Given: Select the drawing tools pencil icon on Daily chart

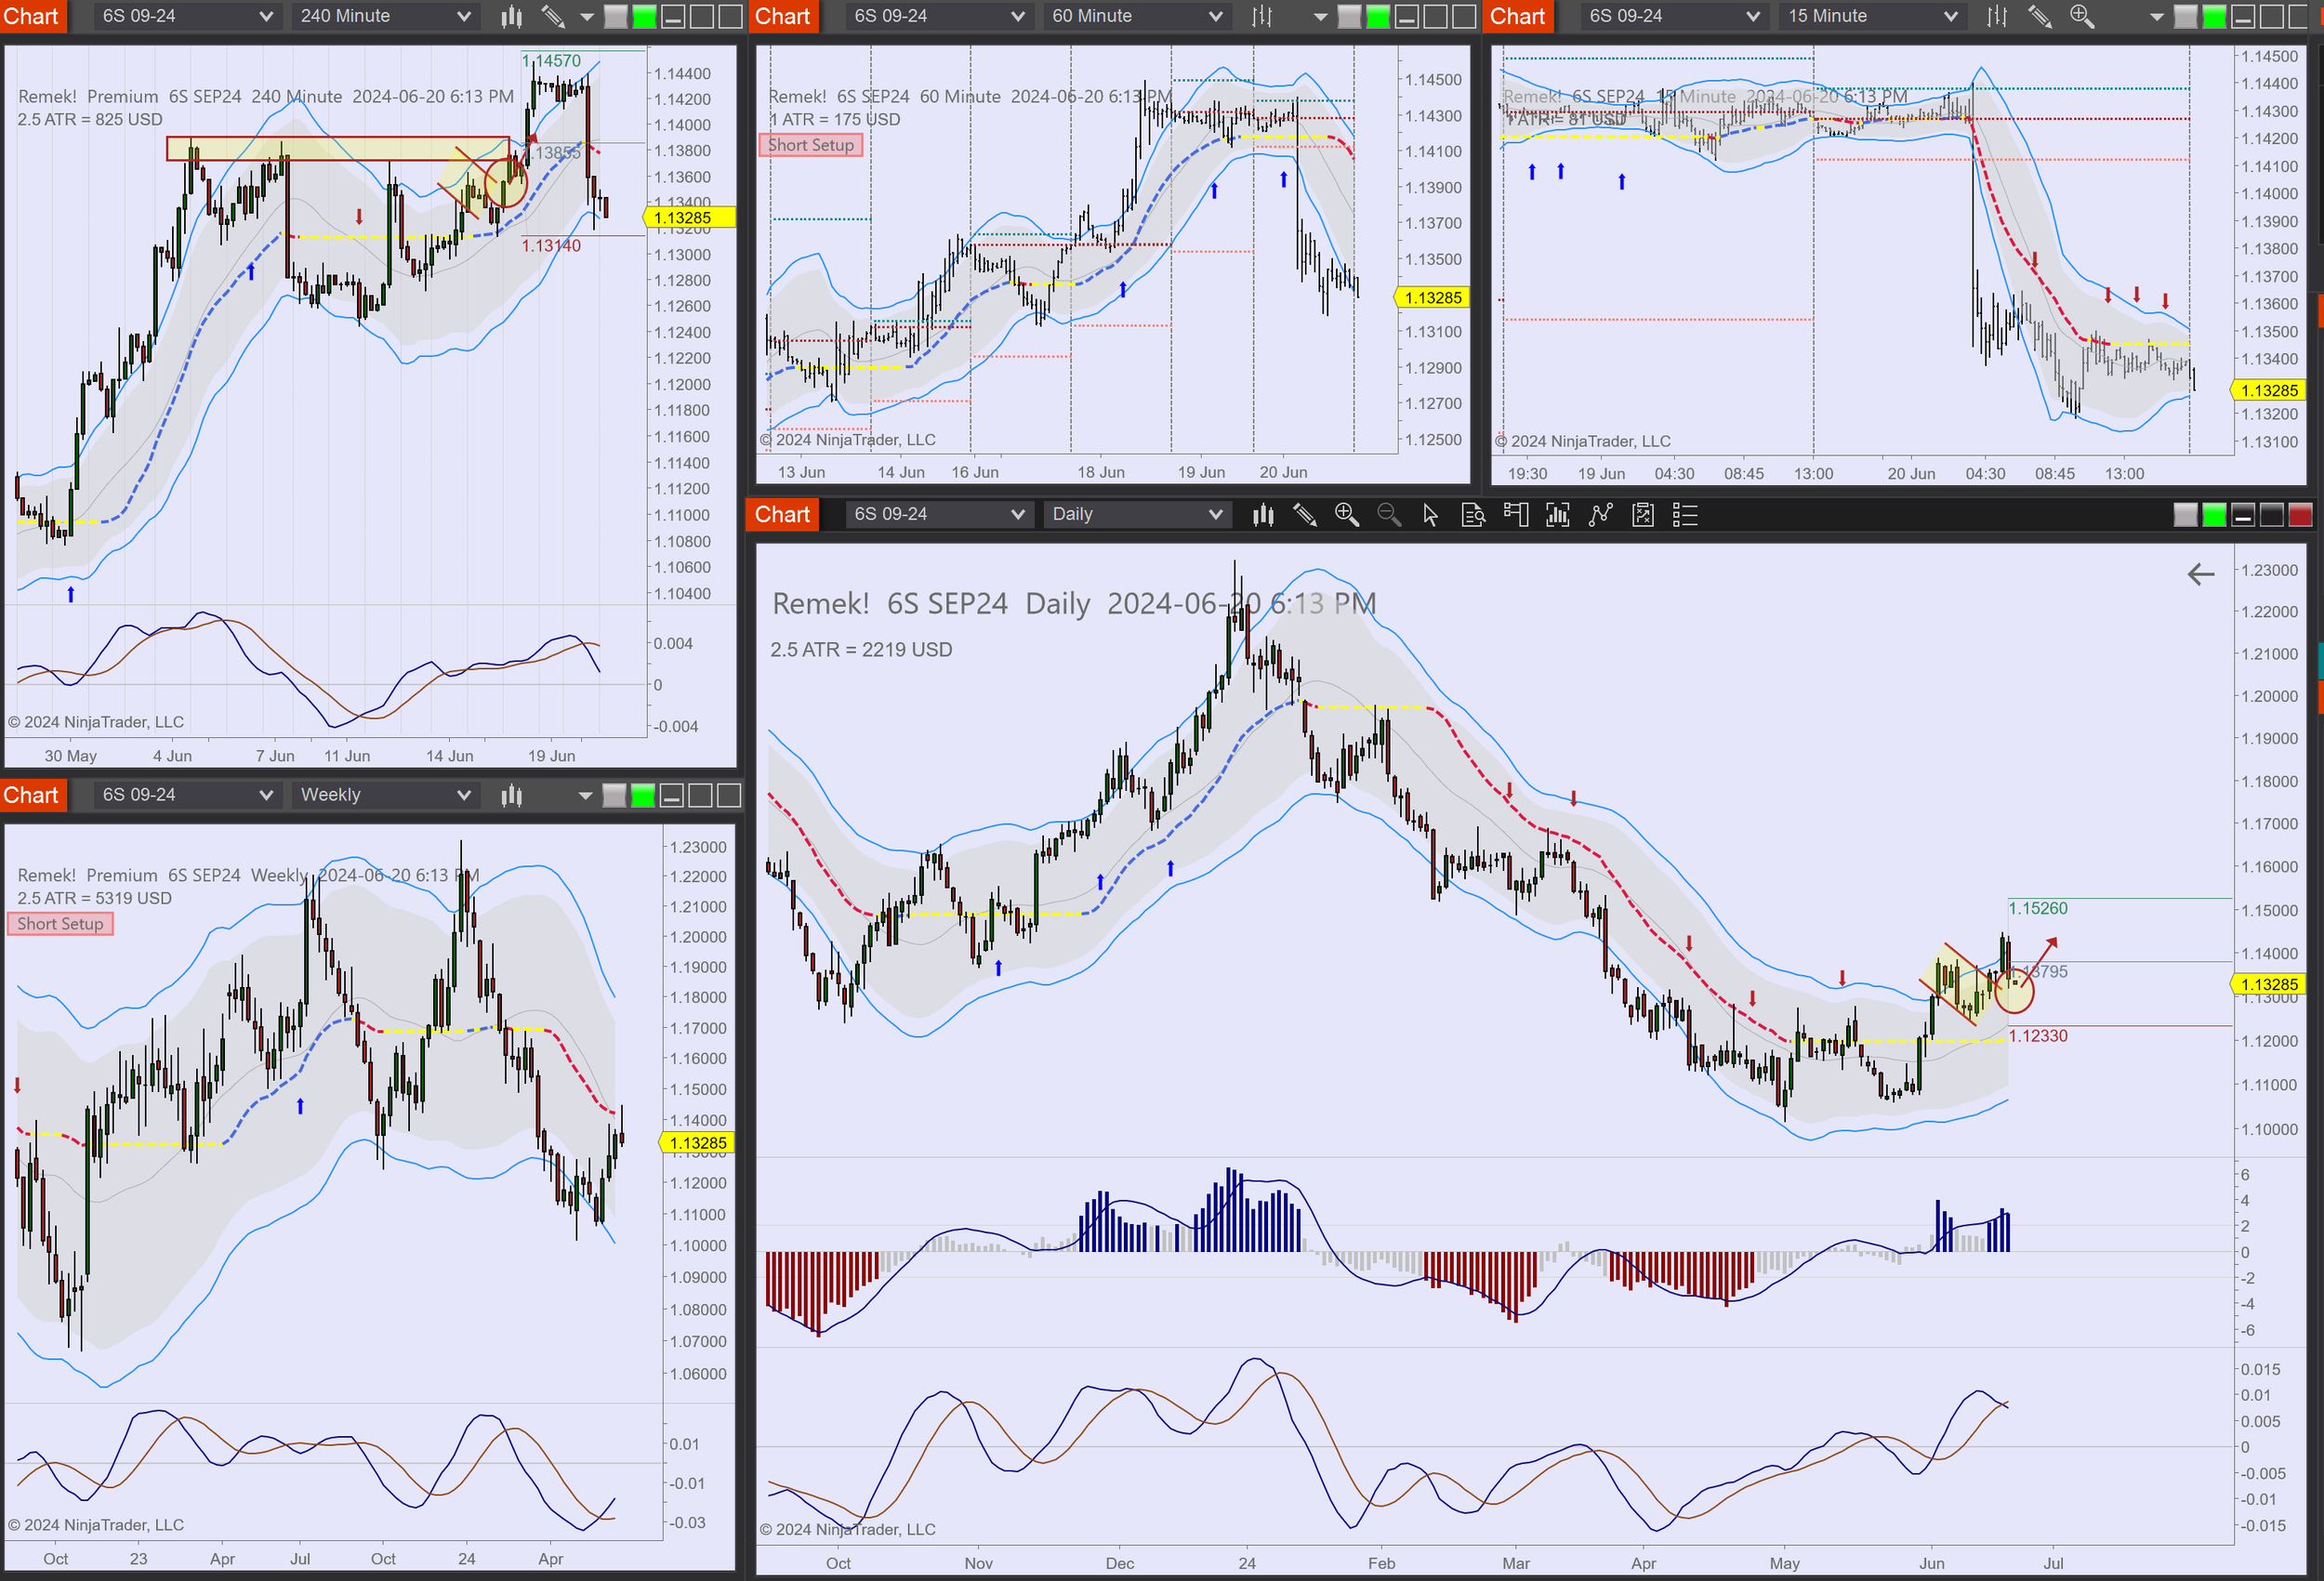Looking at the screenshot, I should point(1305,514).
